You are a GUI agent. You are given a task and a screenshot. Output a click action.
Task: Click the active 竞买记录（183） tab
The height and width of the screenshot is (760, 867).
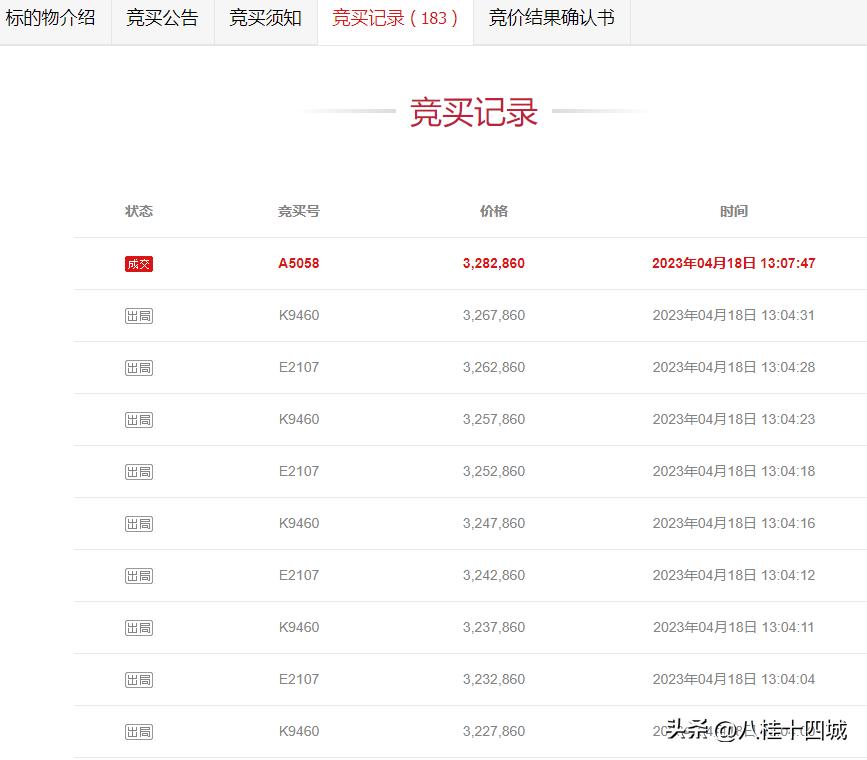click(x=395, y=18)
